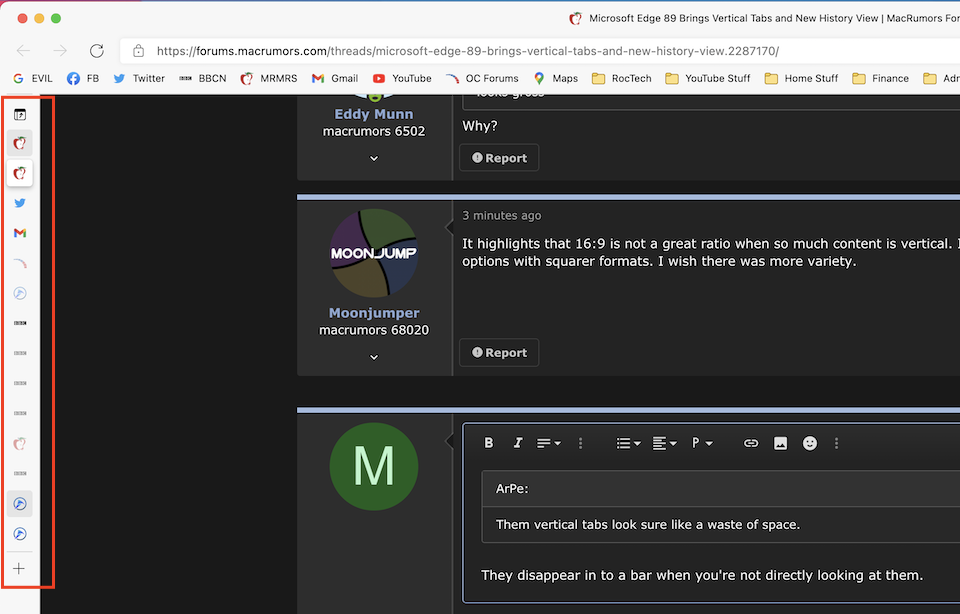
Task: Open the vertical tabs actions menu icon
Action: coord(20,114)
